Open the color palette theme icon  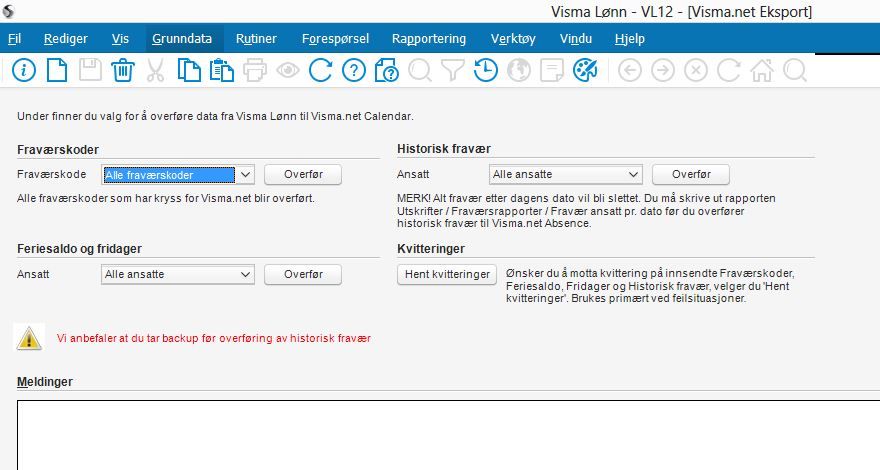(585, 71)
